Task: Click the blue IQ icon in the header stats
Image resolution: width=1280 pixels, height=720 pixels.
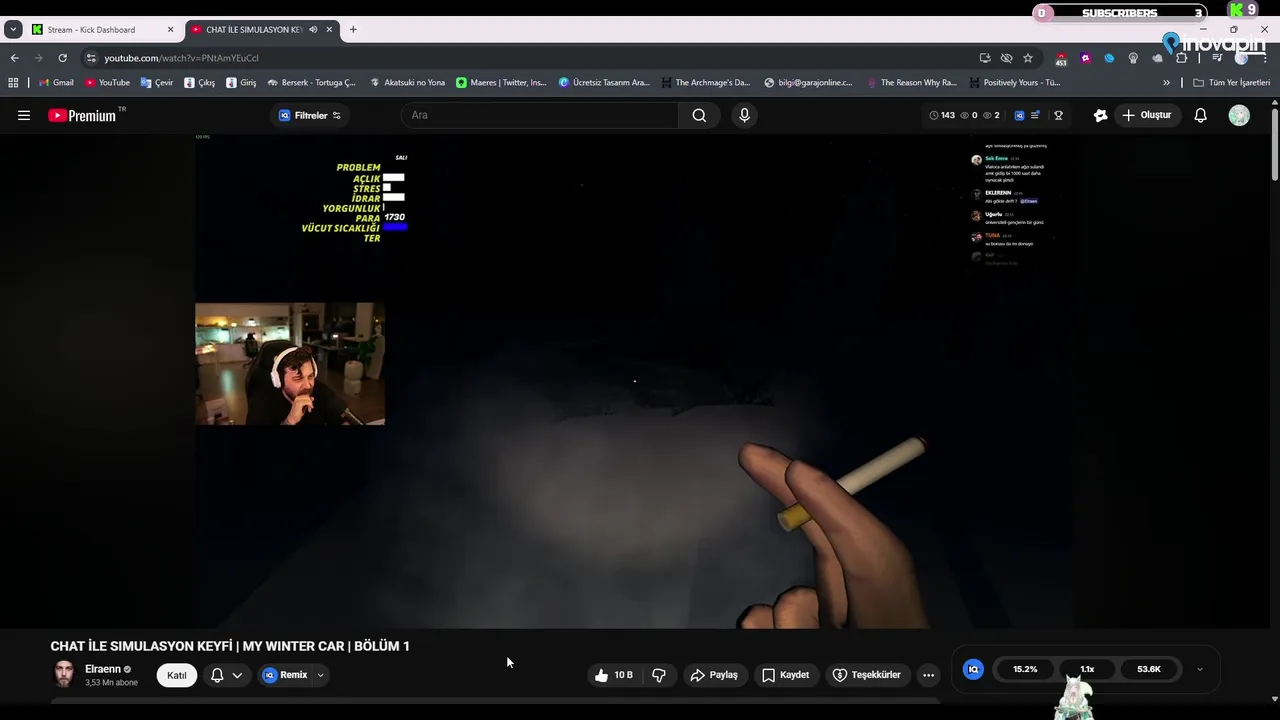Action: (x=1019, y=115)
